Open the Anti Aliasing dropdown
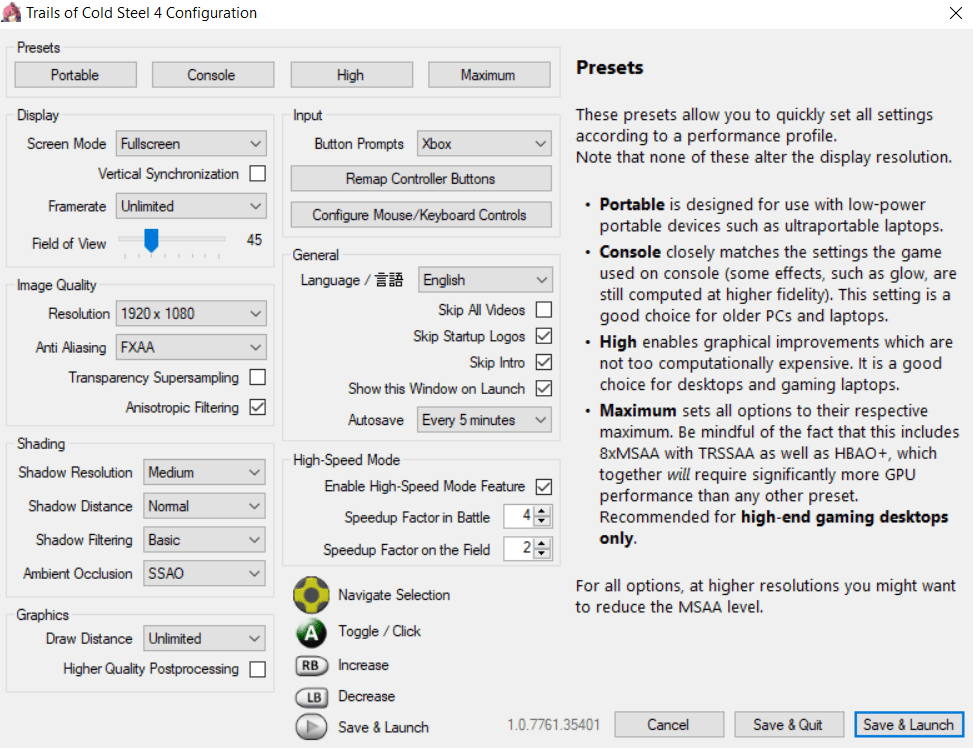 coord(191,347)
